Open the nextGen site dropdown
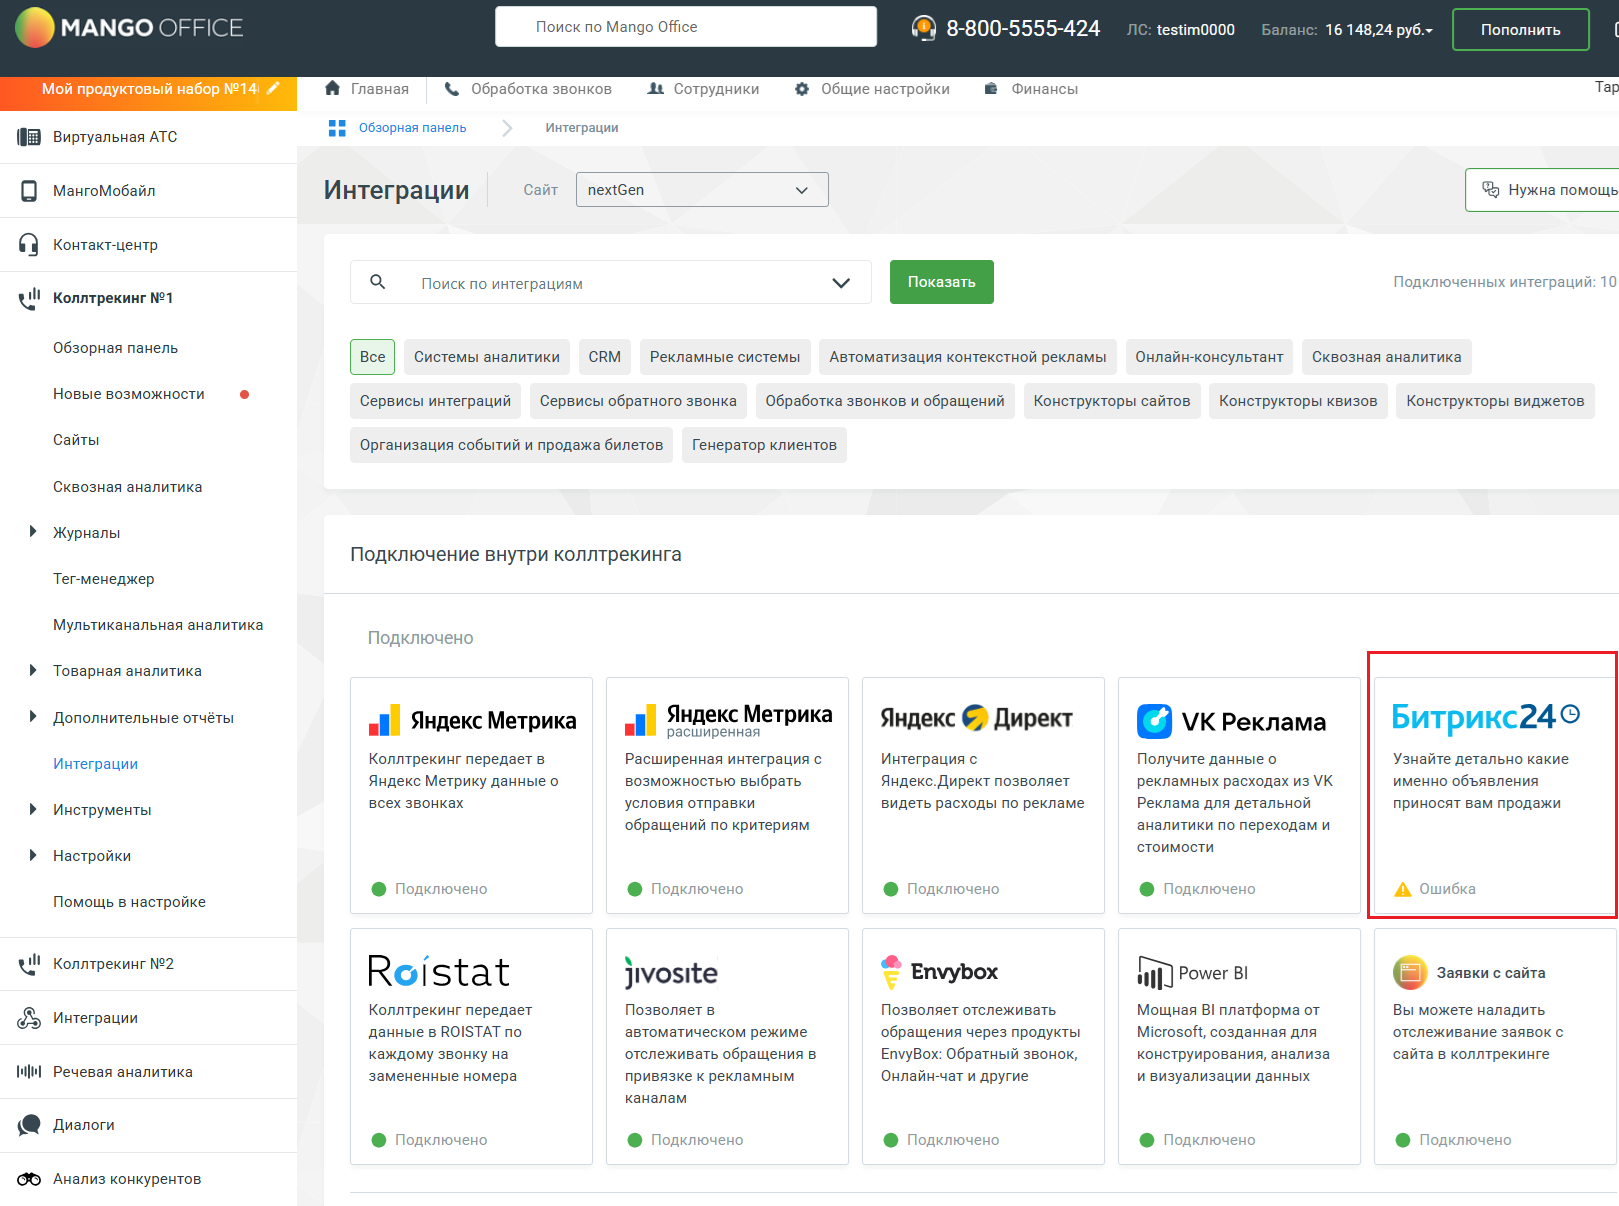Screen dimensions: 1619x1206 [x=701, y=190]
